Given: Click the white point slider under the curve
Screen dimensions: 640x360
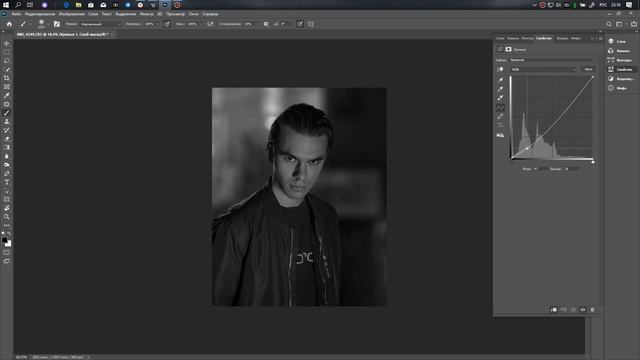Looking at the screenshot, I should point(593,162).
